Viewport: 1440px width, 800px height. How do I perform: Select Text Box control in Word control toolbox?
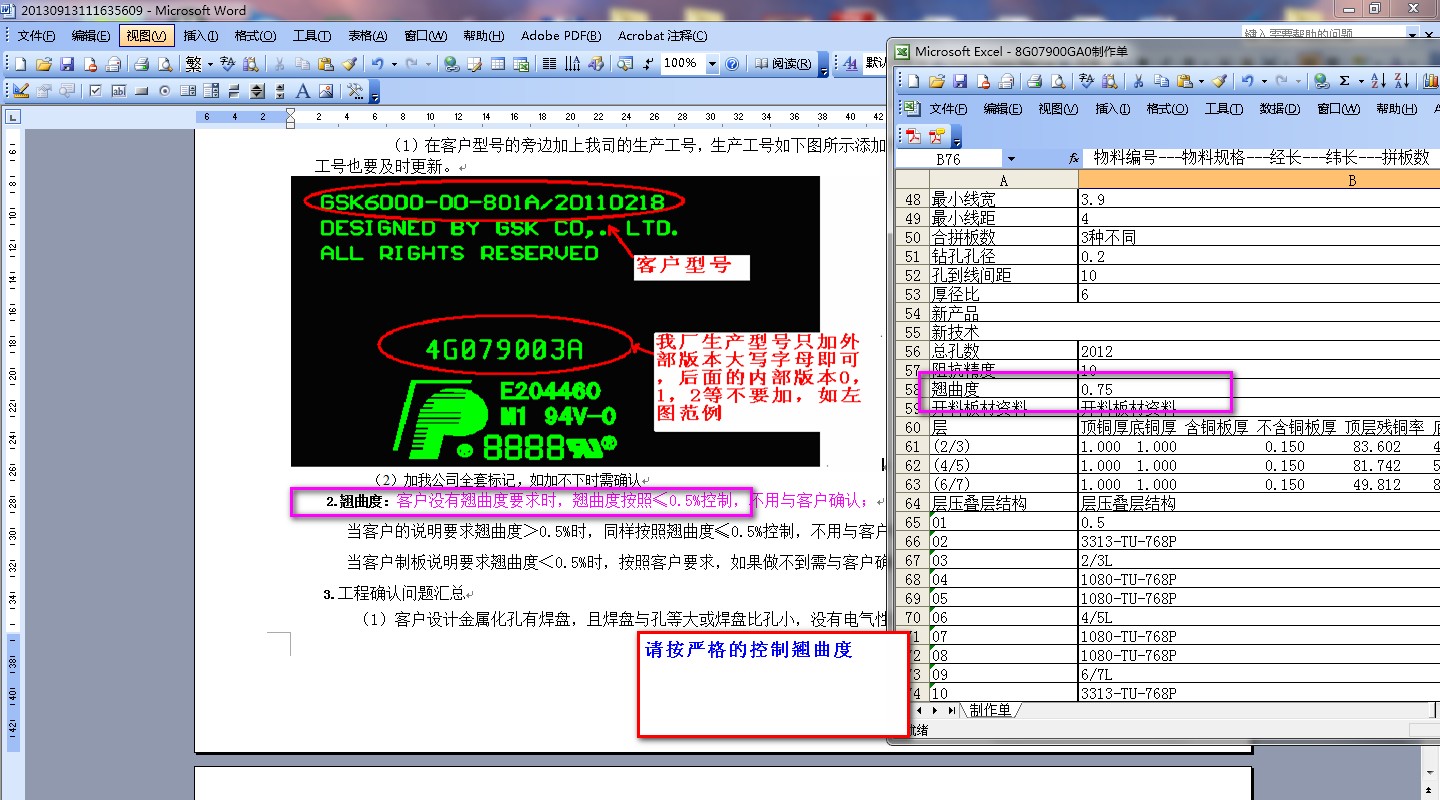click(x=118, y=91)
